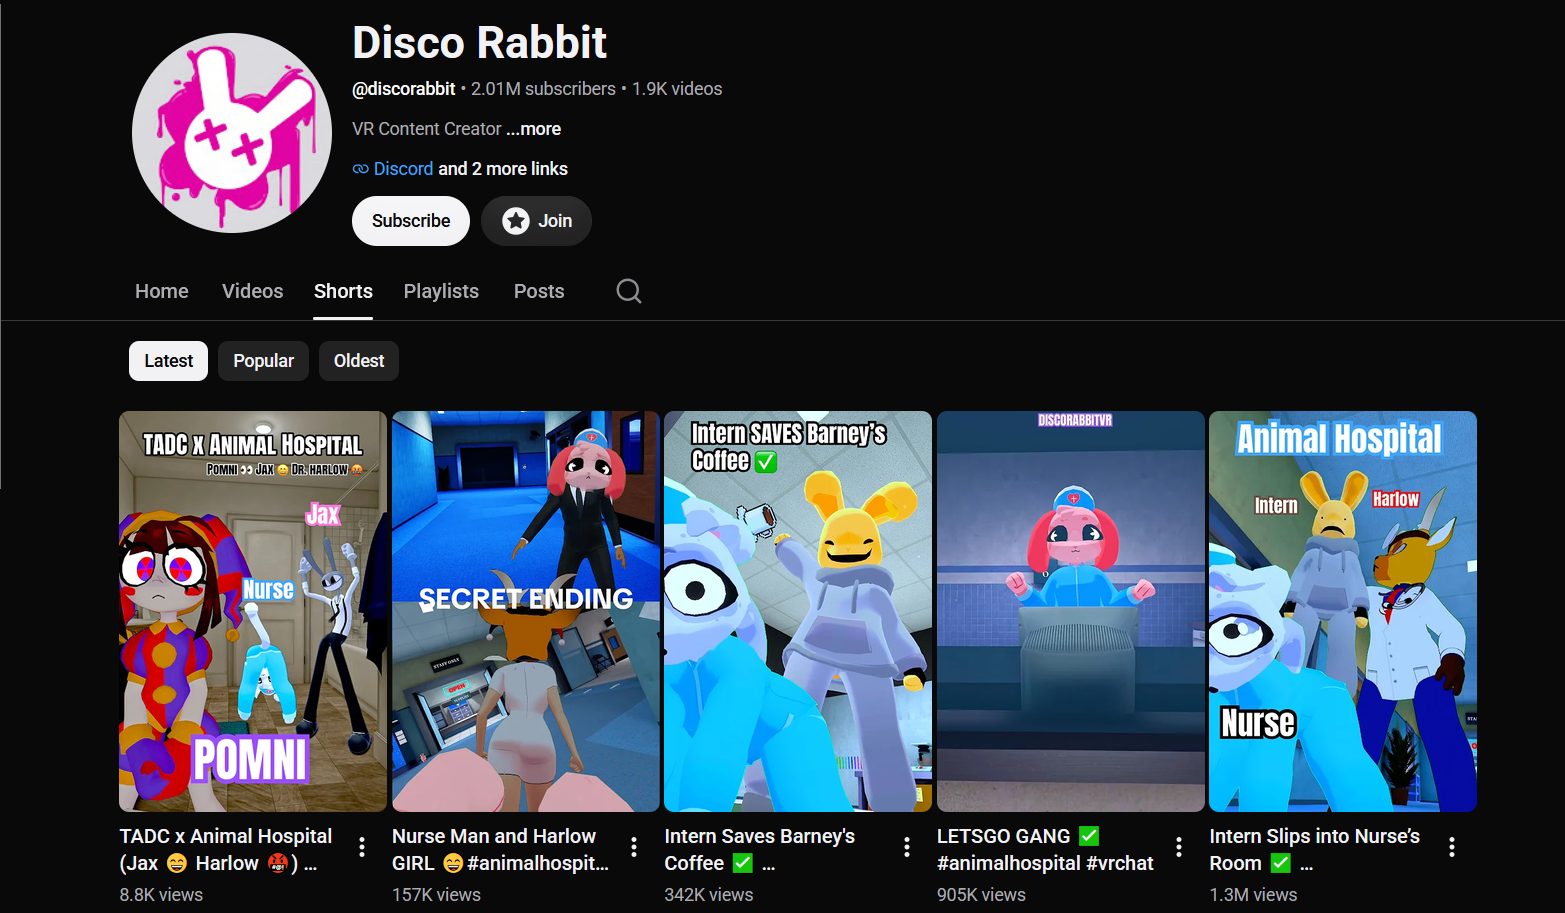Open the Playlists tab

[x=441, y=291]
